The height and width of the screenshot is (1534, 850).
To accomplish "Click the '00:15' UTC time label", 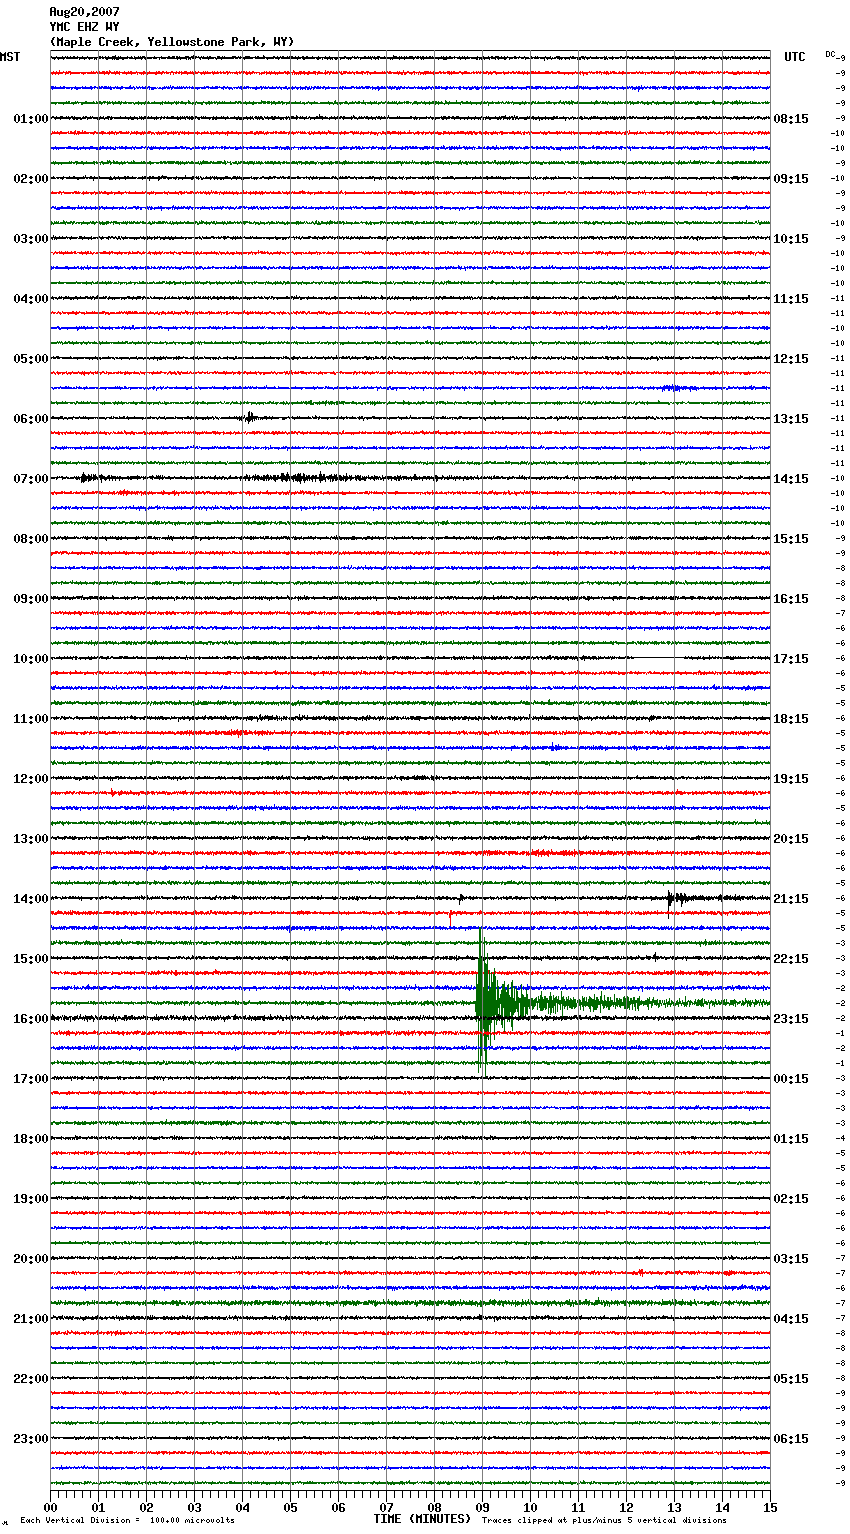I will 791,1079.
